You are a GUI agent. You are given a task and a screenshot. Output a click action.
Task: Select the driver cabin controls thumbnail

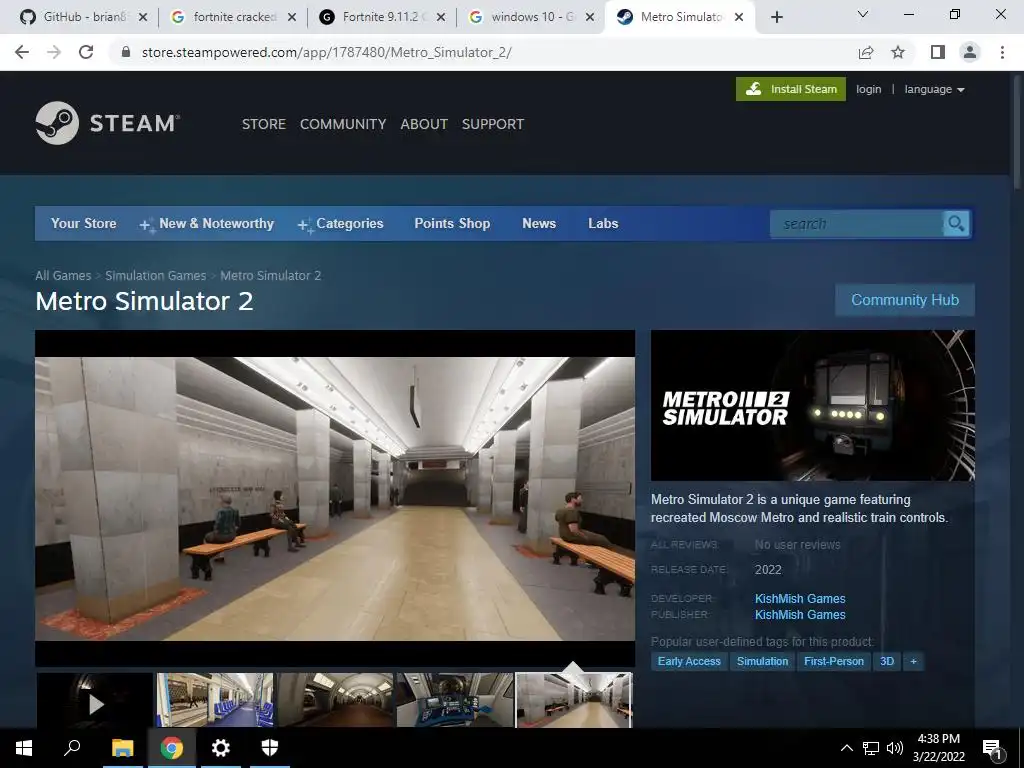pos(455,701)
